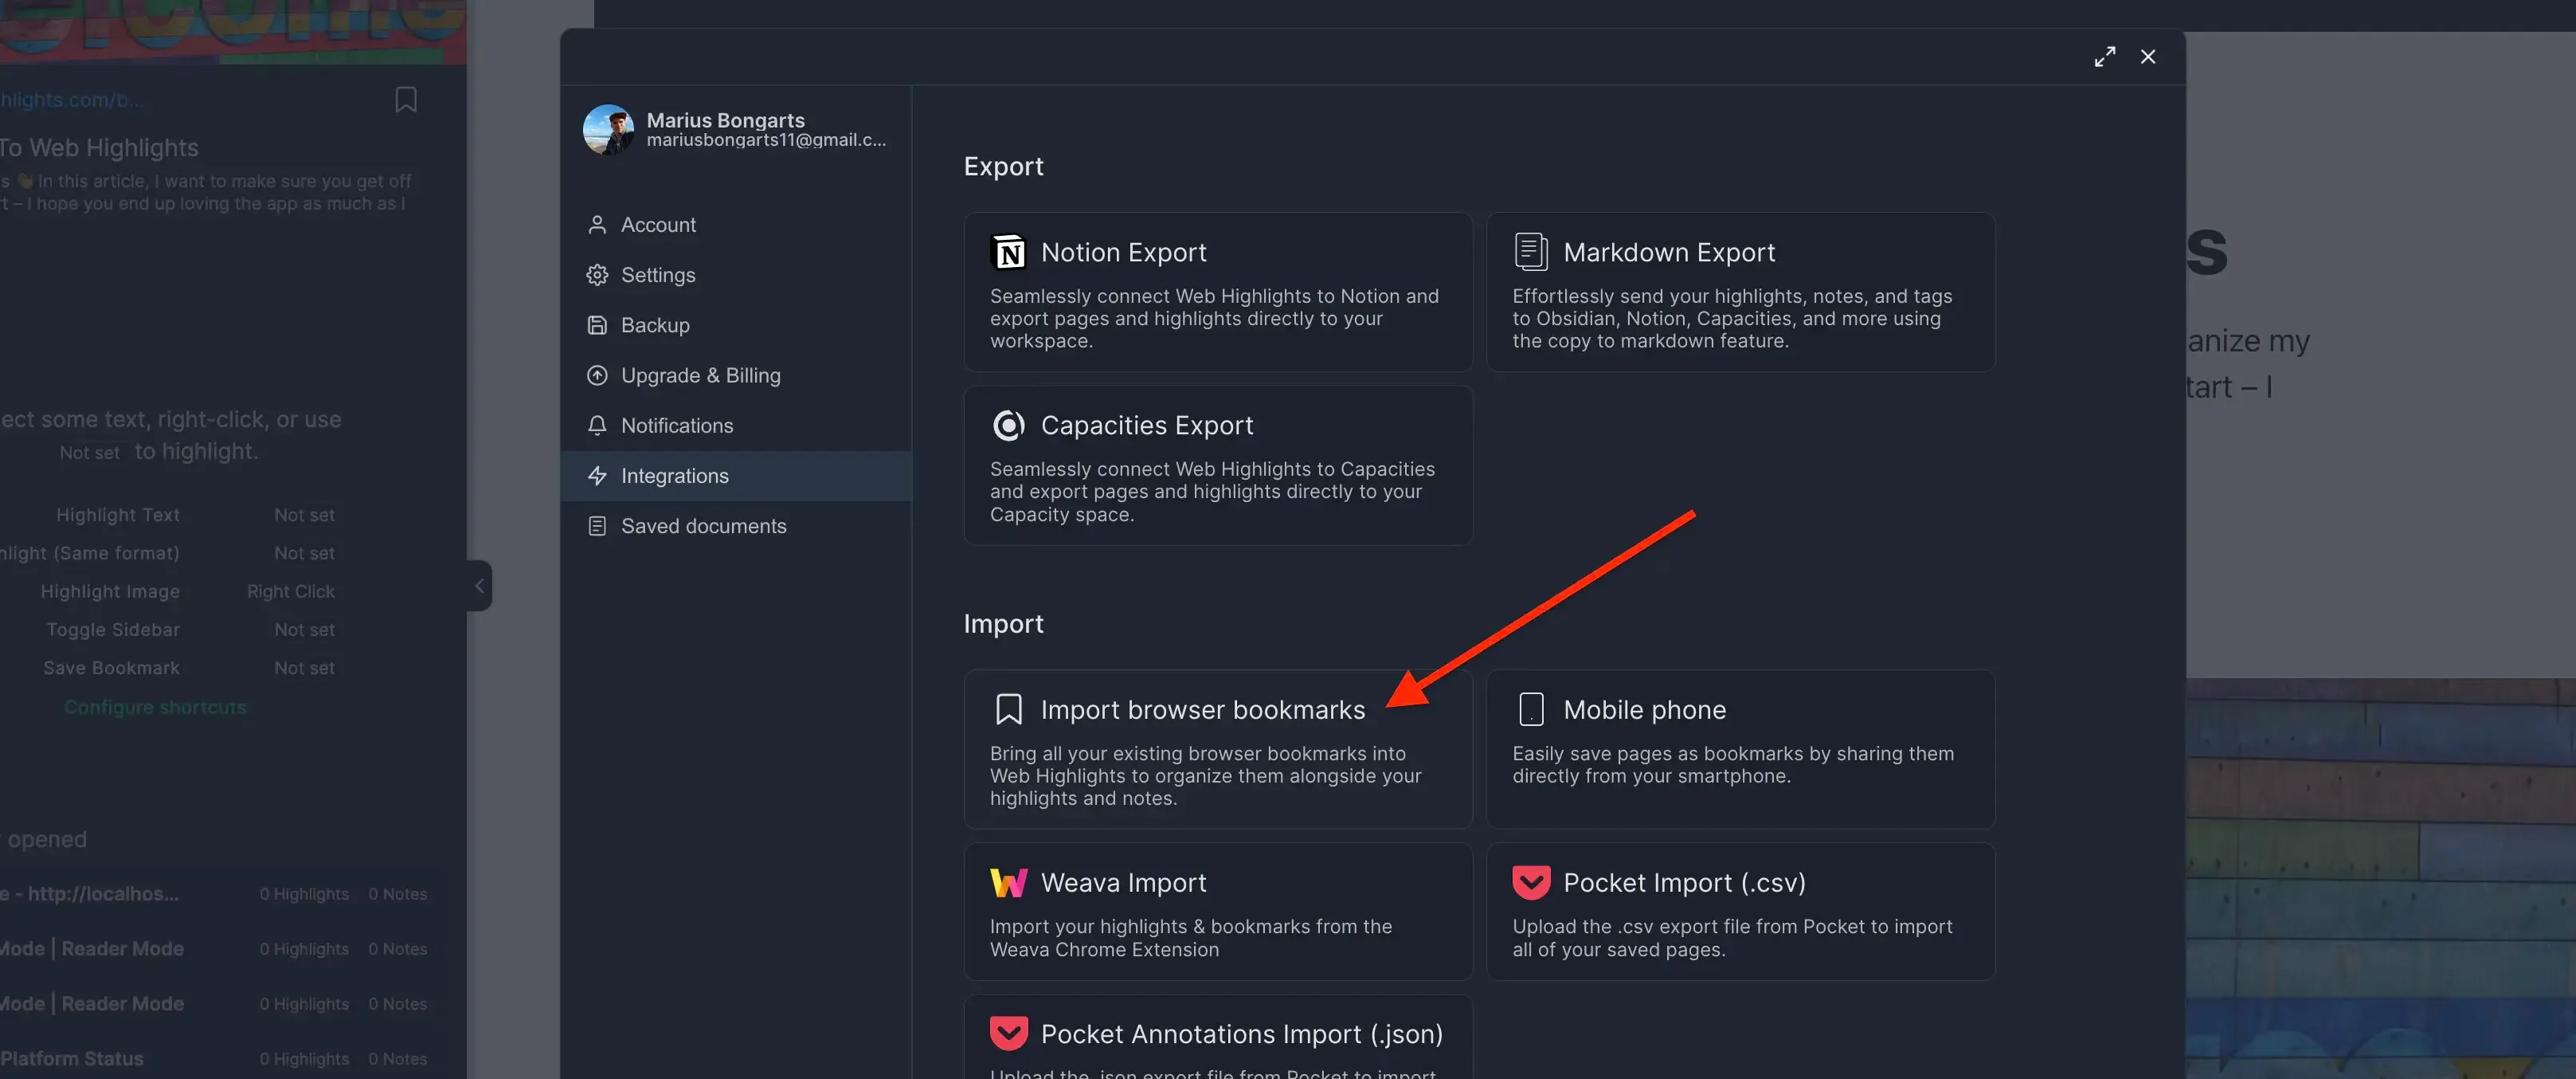
Task: Open the Settings section
Action: tap(737, 275)
